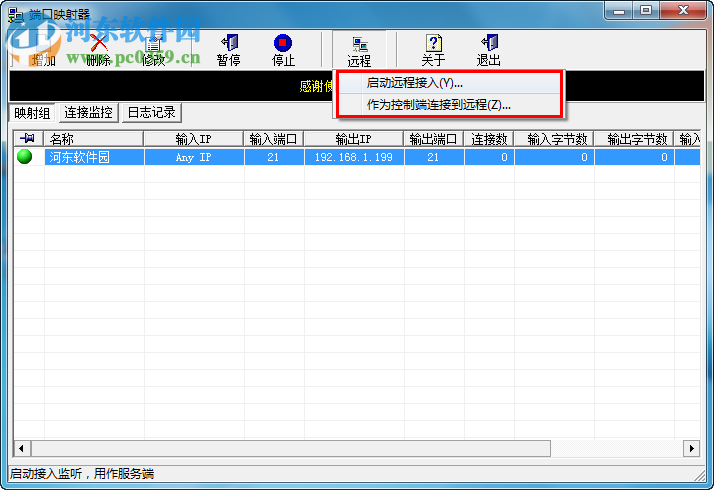Close the 端口映射器 window
Image resolution: width=714 pixels, height=490 pixels.
pos(683,11)
